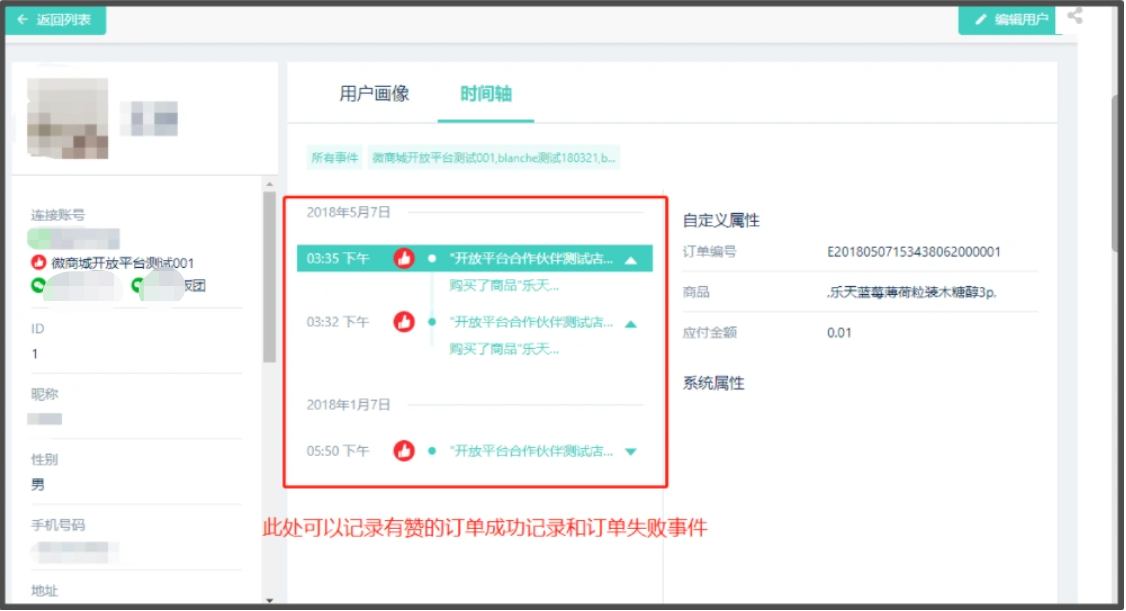Click the page's right-edge scrollbar
Viewport: 1126px width, 611px height.
(1117, 172)
